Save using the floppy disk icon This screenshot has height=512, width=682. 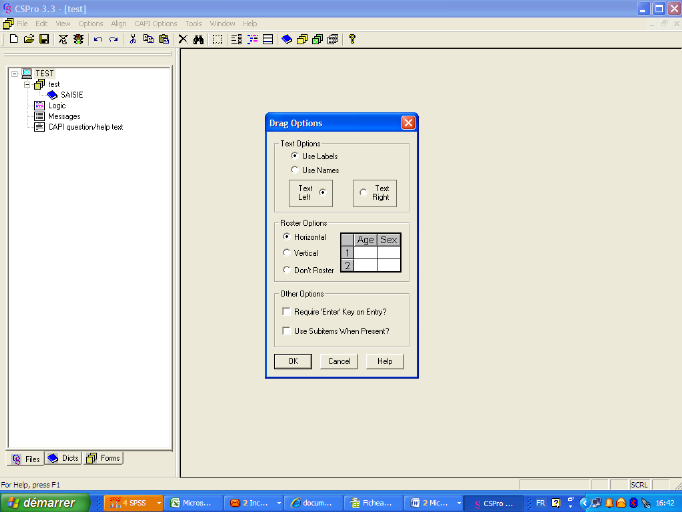pos(44,39)
